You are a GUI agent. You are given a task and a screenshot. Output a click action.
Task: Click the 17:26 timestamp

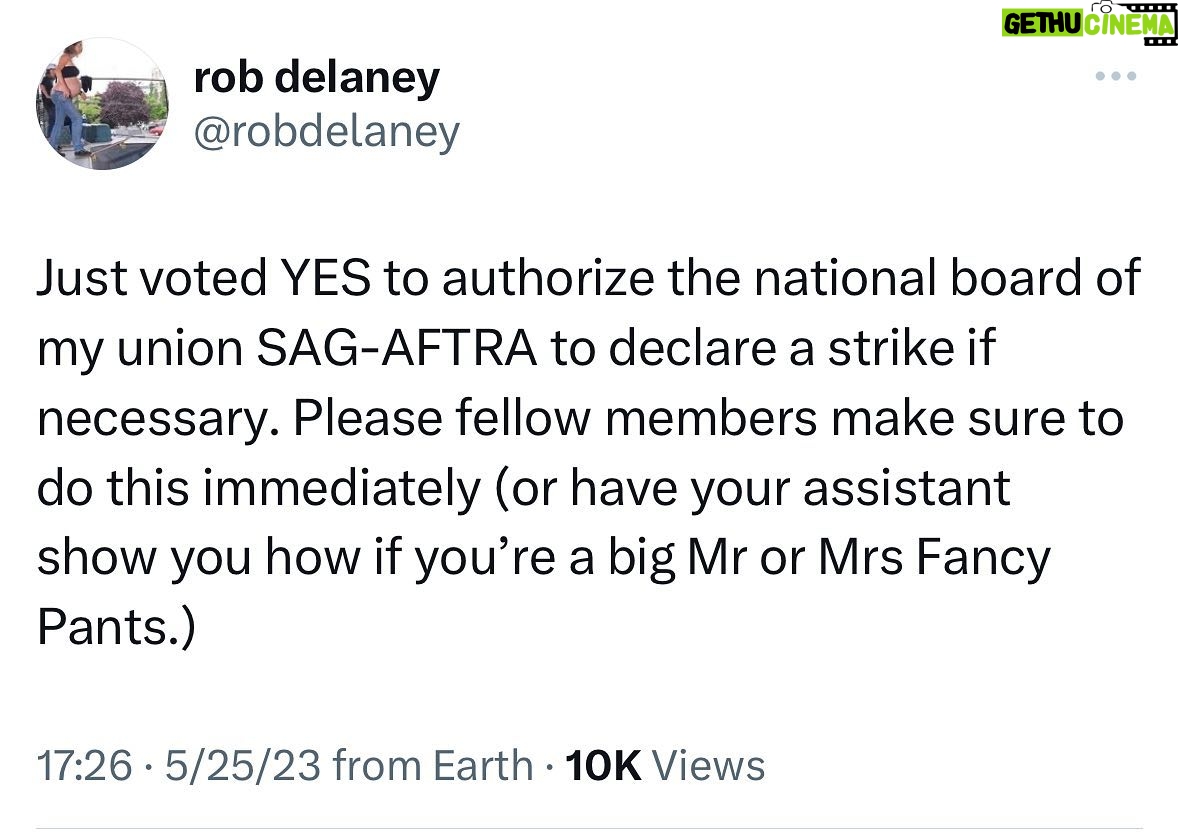84,766
